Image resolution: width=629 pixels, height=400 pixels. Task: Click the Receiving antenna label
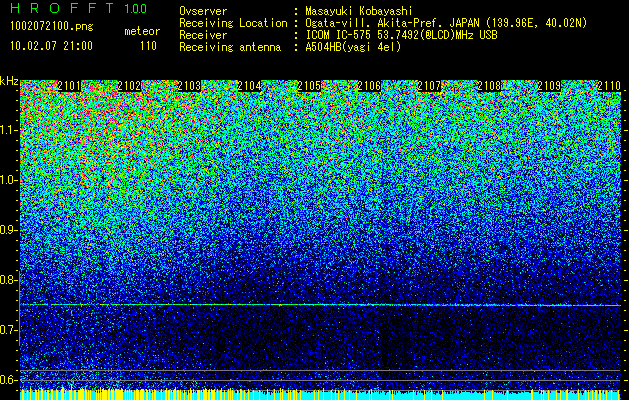(x=230, y=47)
